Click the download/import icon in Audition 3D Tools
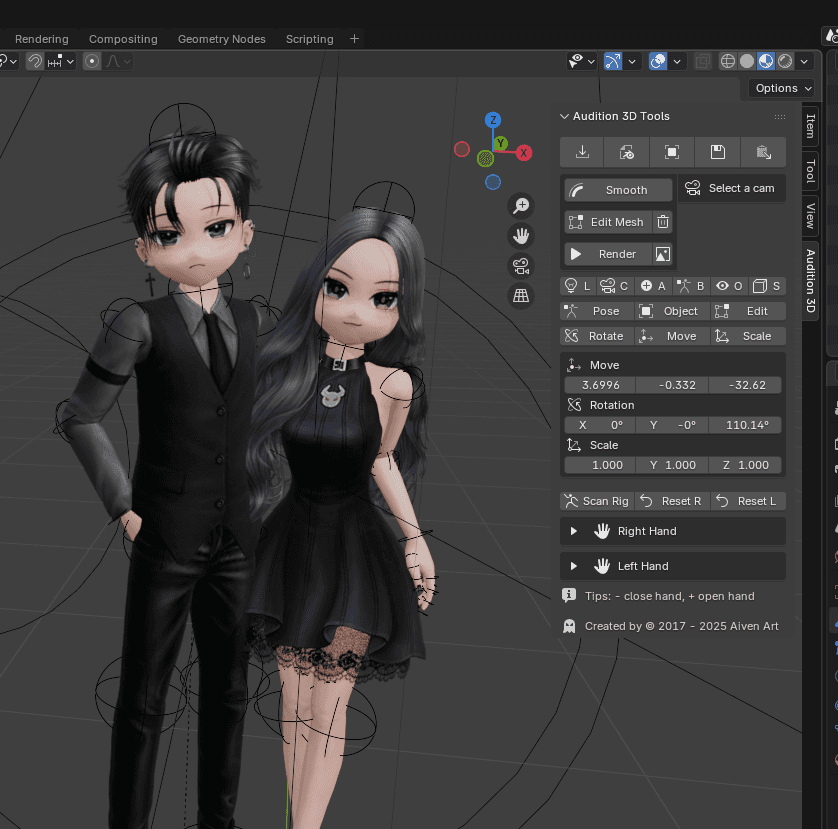This screenshot has height=829, width=838. [581, 151]
